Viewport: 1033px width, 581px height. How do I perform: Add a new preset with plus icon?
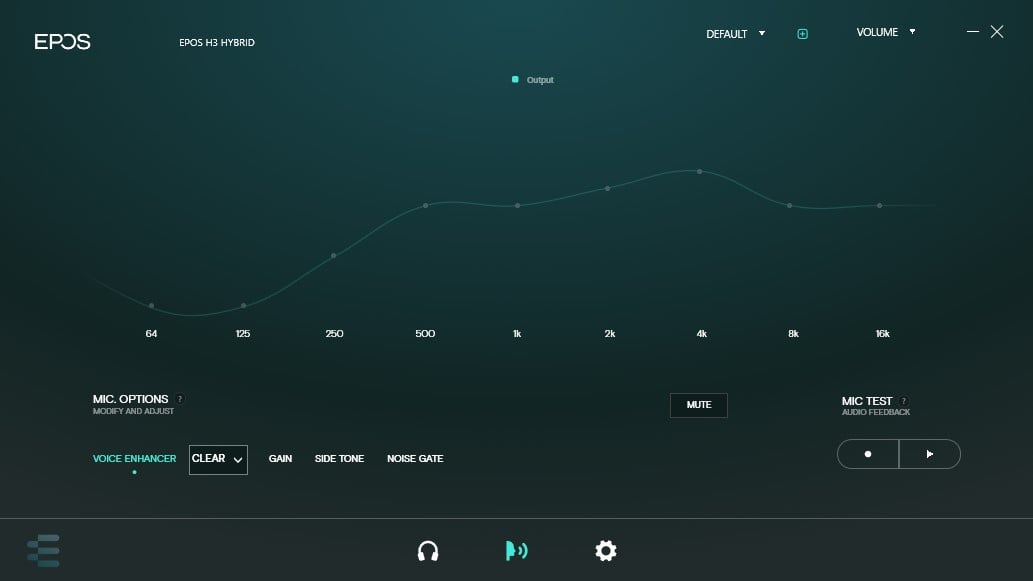point(802,34)
